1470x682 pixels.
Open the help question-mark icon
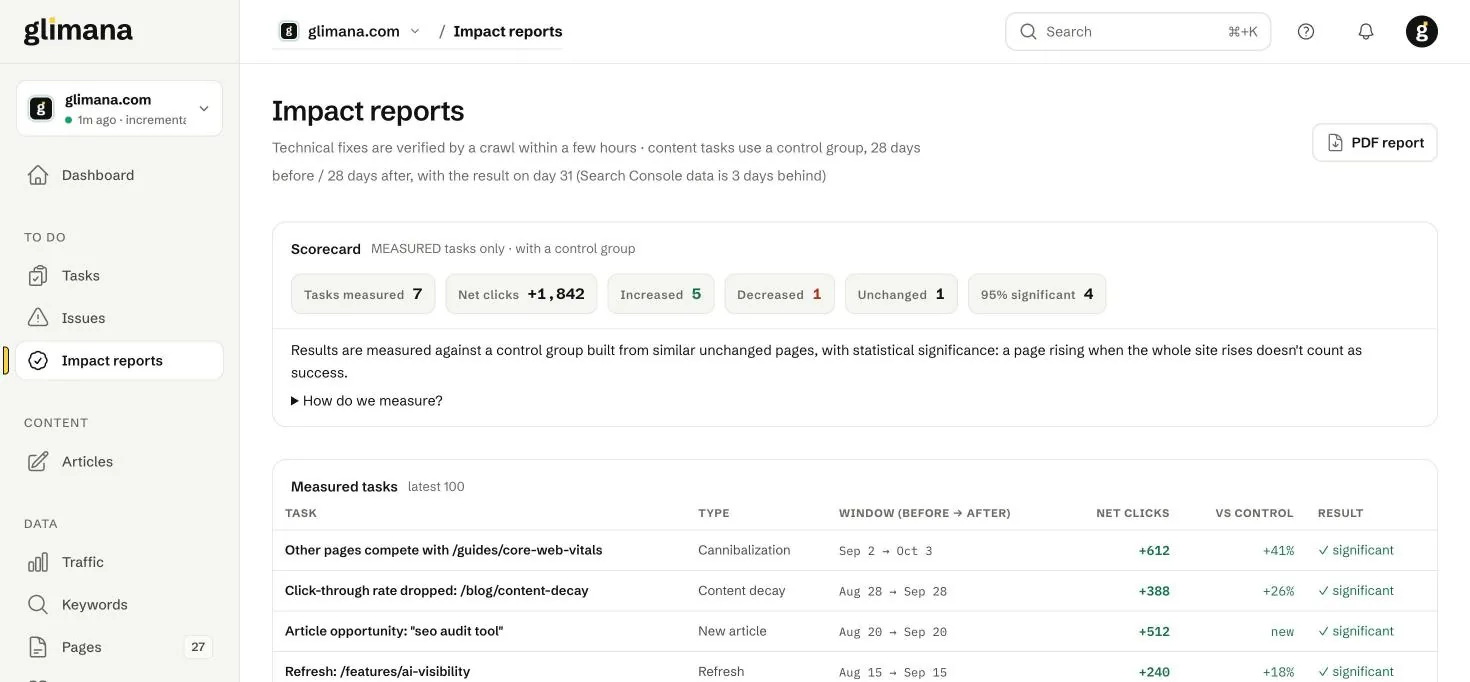point(1306,31)
